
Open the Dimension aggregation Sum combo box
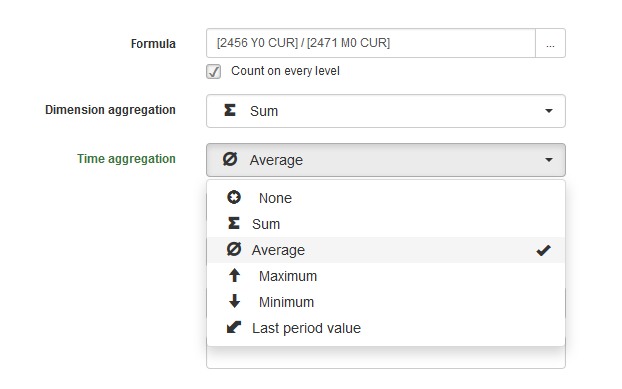coord(386,111)
